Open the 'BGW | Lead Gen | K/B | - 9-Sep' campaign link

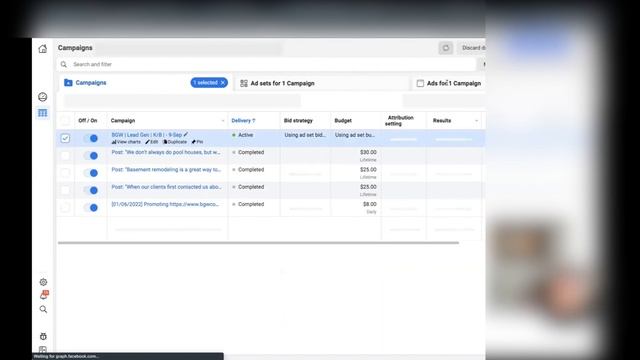click(147, 135)
